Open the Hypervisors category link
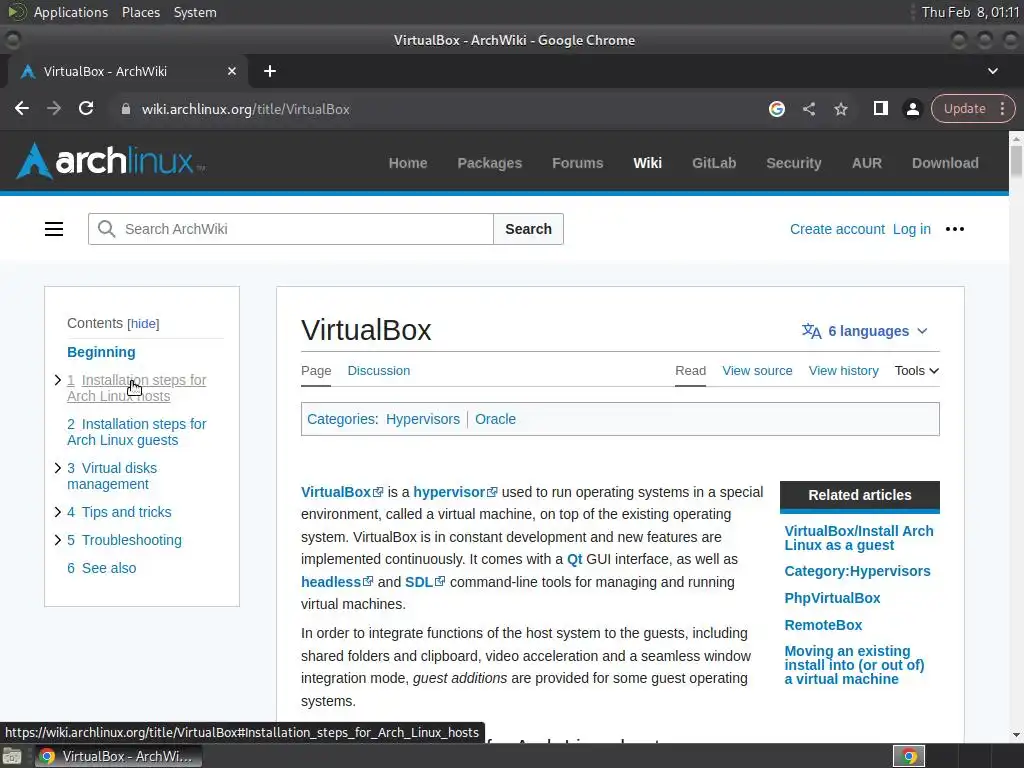 tap(423, 419)
